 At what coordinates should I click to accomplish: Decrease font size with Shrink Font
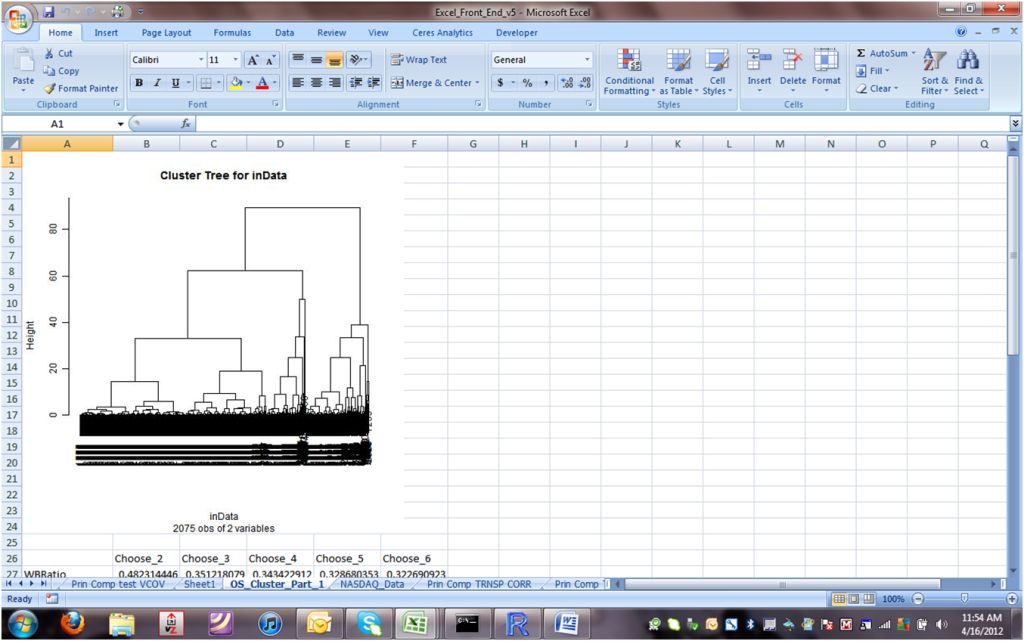click(x=270, y=60)
